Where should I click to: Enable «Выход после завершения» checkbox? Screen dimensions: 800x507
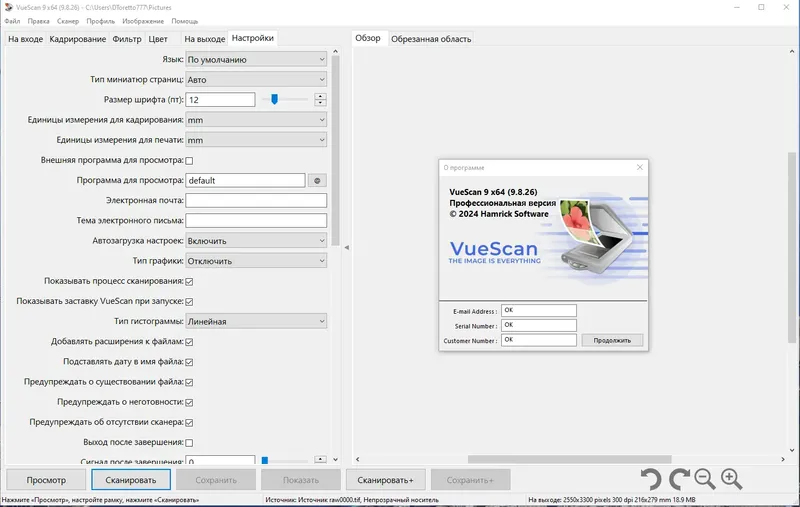click(189, 443)
